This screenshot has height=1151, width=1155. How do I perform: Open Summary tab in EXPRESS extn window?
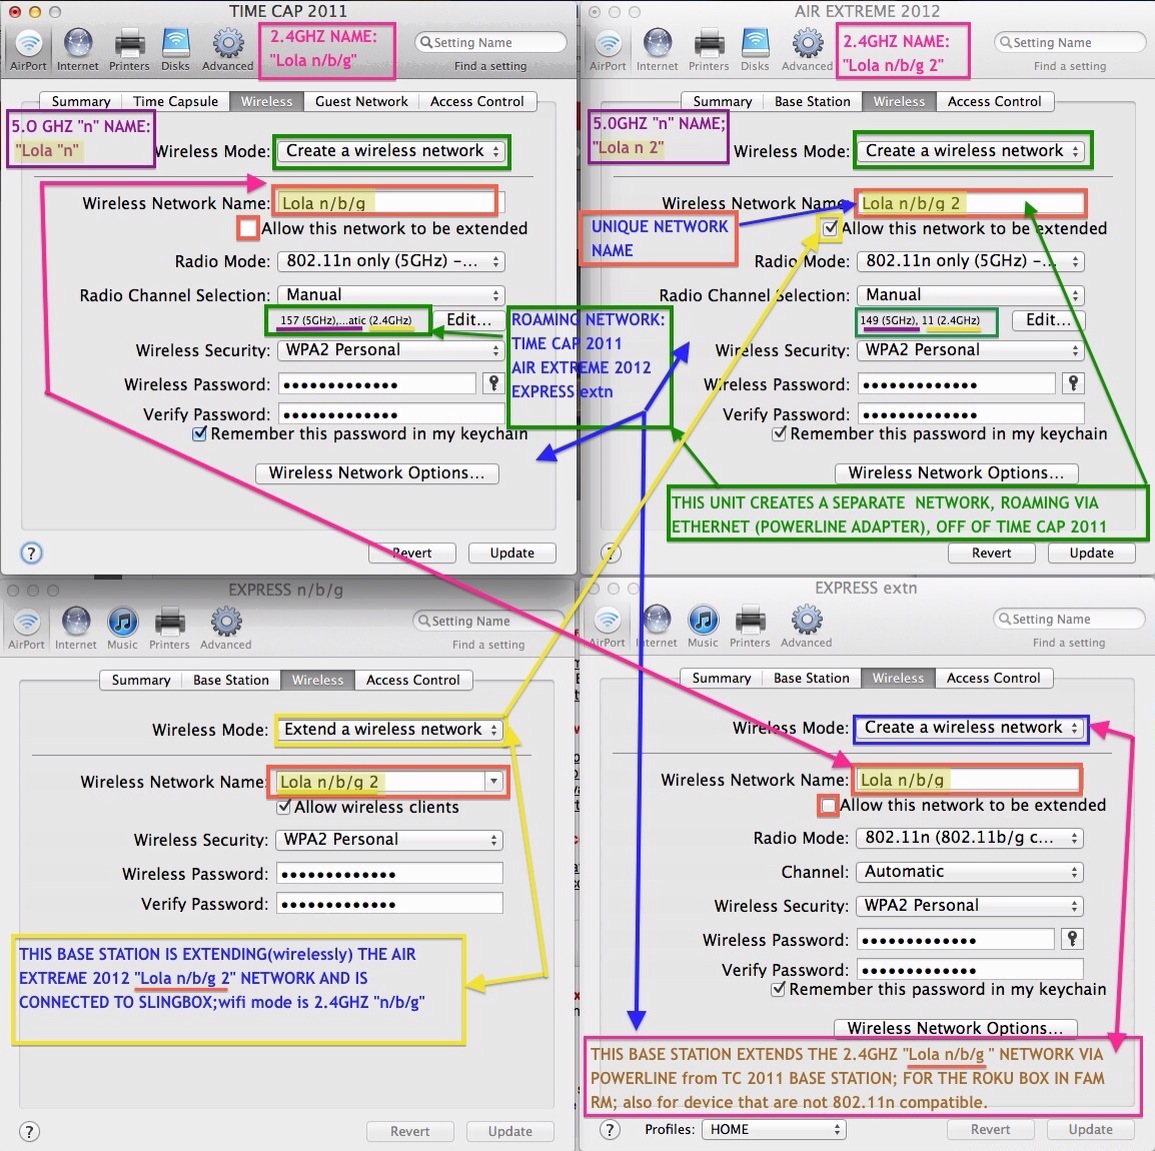tap(721, 677)
